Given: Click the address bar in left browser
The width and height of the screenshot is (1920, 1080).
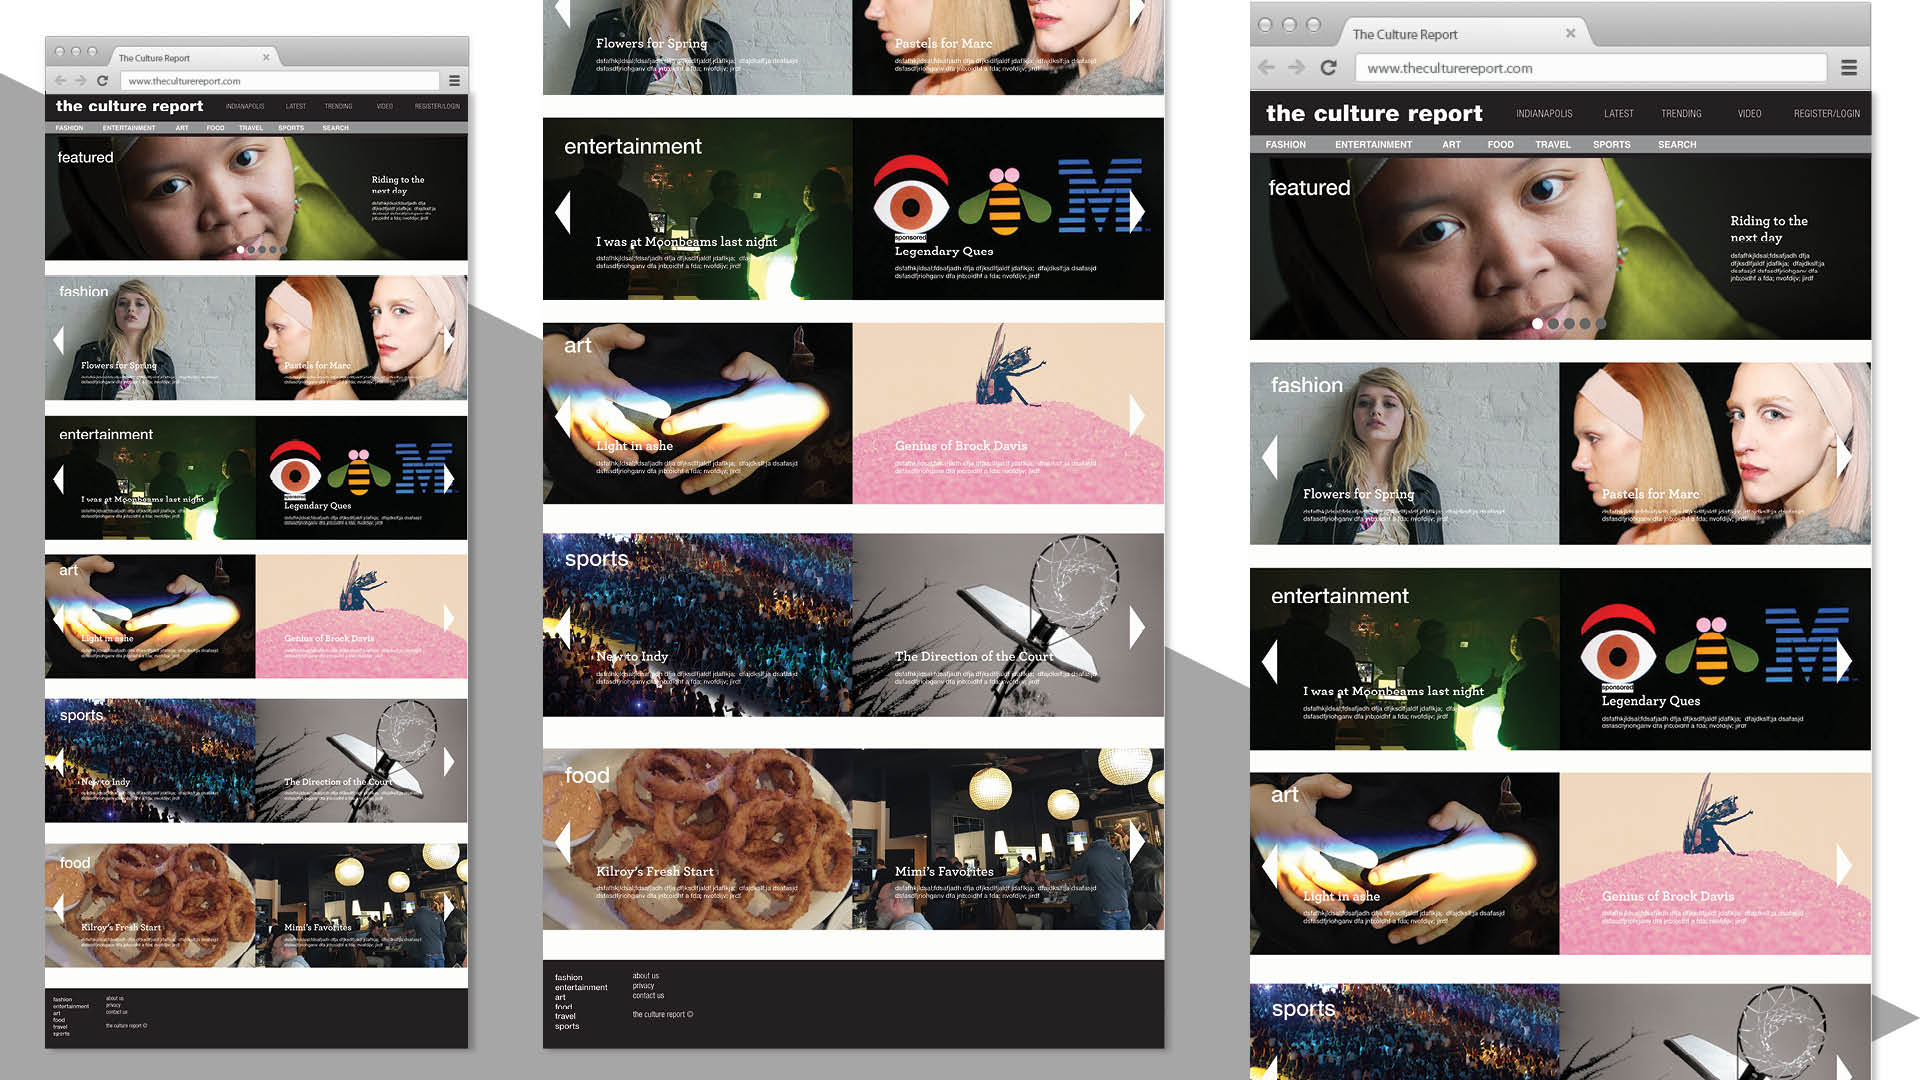Looking at the screenshot, I should pyautogui.click(x=280, y=81).
